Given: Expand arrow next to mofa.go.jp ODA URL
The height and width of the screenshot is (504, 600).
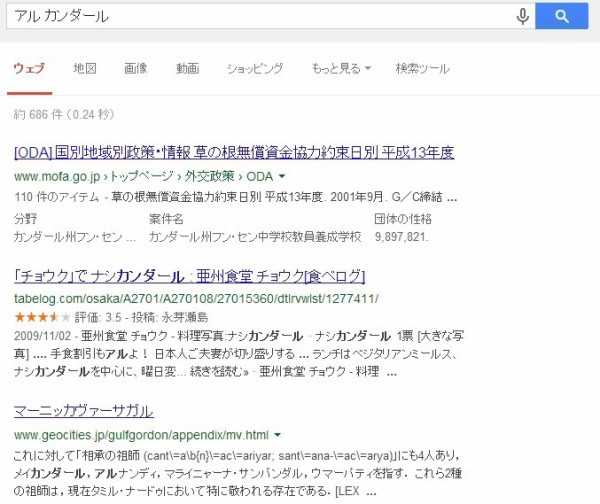Looking at the screenshot, I should pos(282,176).
